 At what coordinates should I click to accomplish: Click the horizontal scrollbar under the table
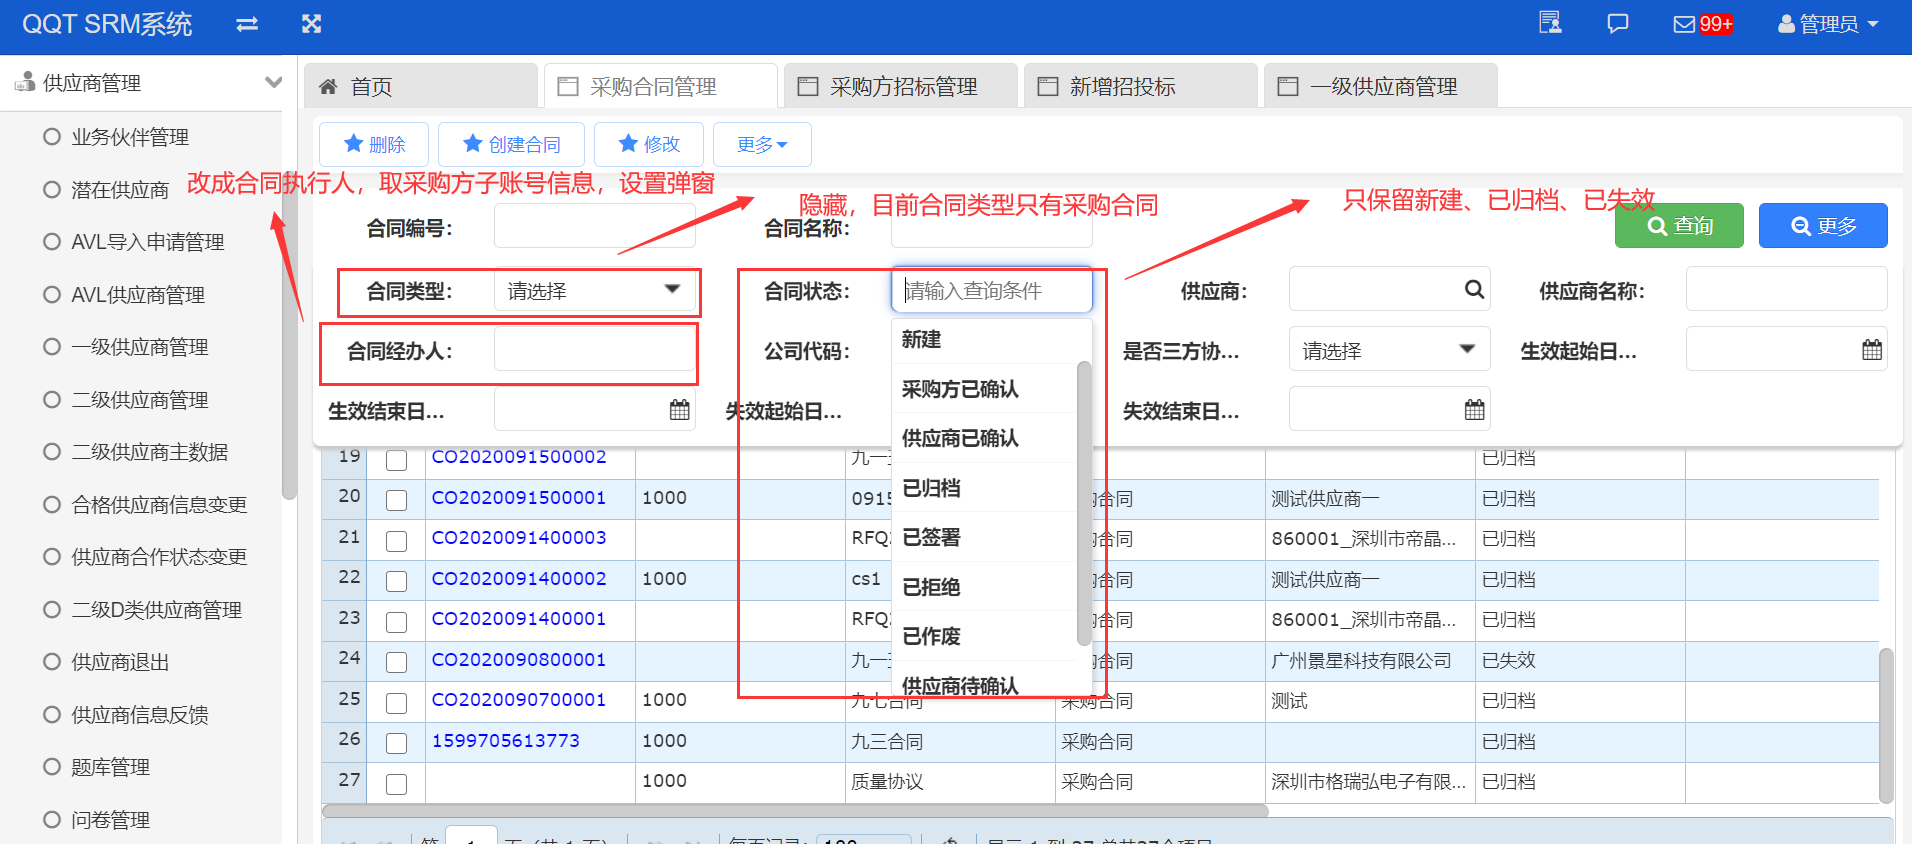tap(795, 811)
